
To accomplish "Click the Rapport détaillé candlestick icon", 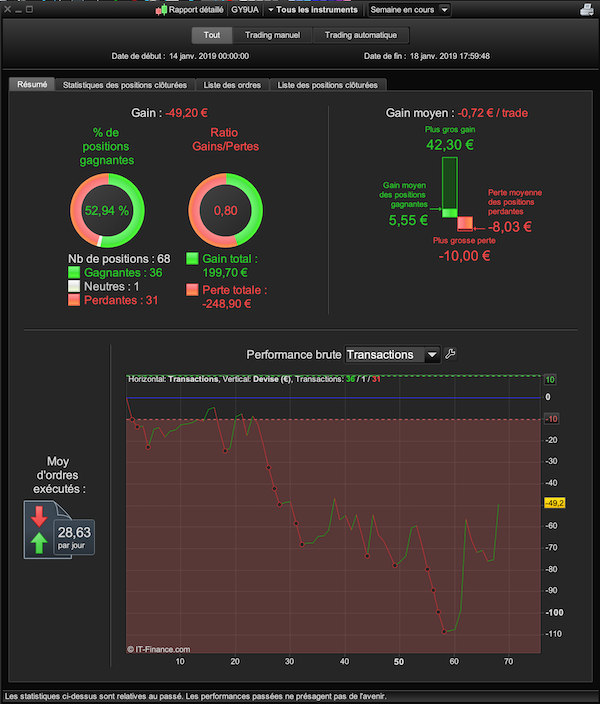I will [x=161, y=10].
